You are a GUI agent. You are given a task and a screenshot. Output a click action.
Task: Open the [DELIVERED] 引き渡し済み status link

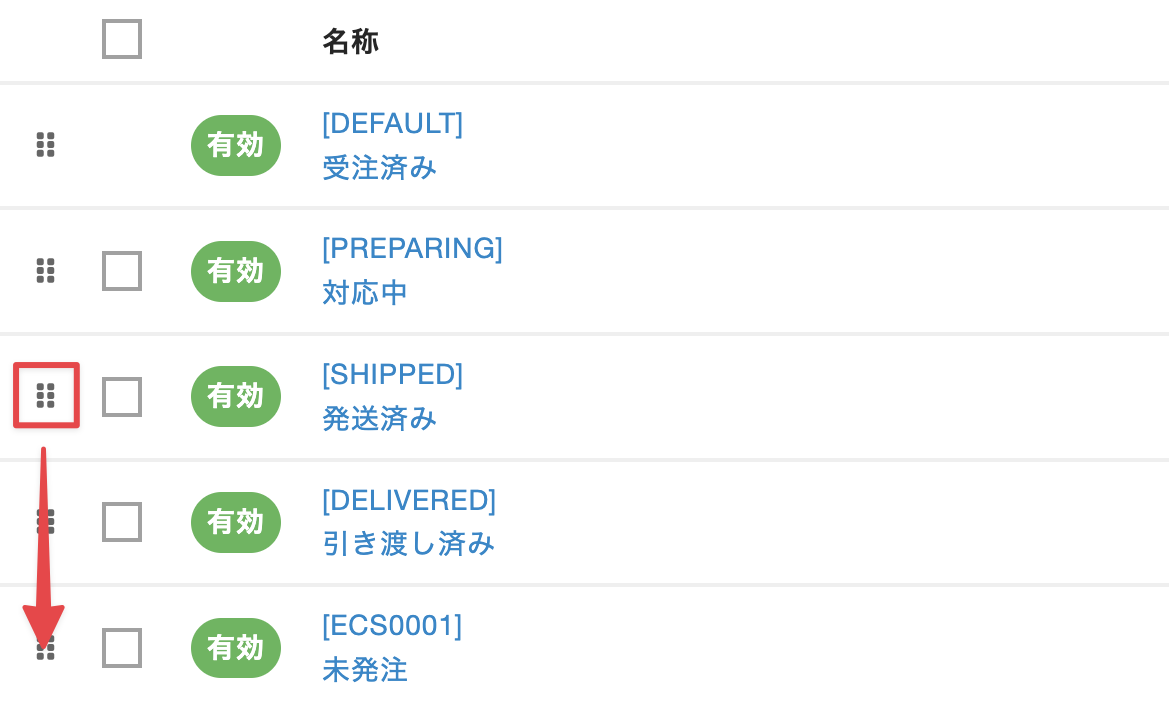click(408, 521)
